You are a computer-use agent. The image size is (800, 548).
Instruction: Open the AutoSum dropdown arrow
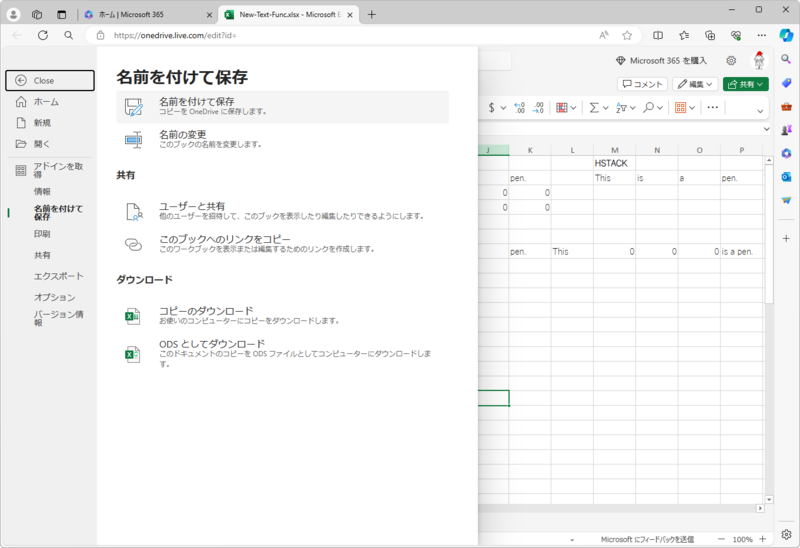pos(606,108)
